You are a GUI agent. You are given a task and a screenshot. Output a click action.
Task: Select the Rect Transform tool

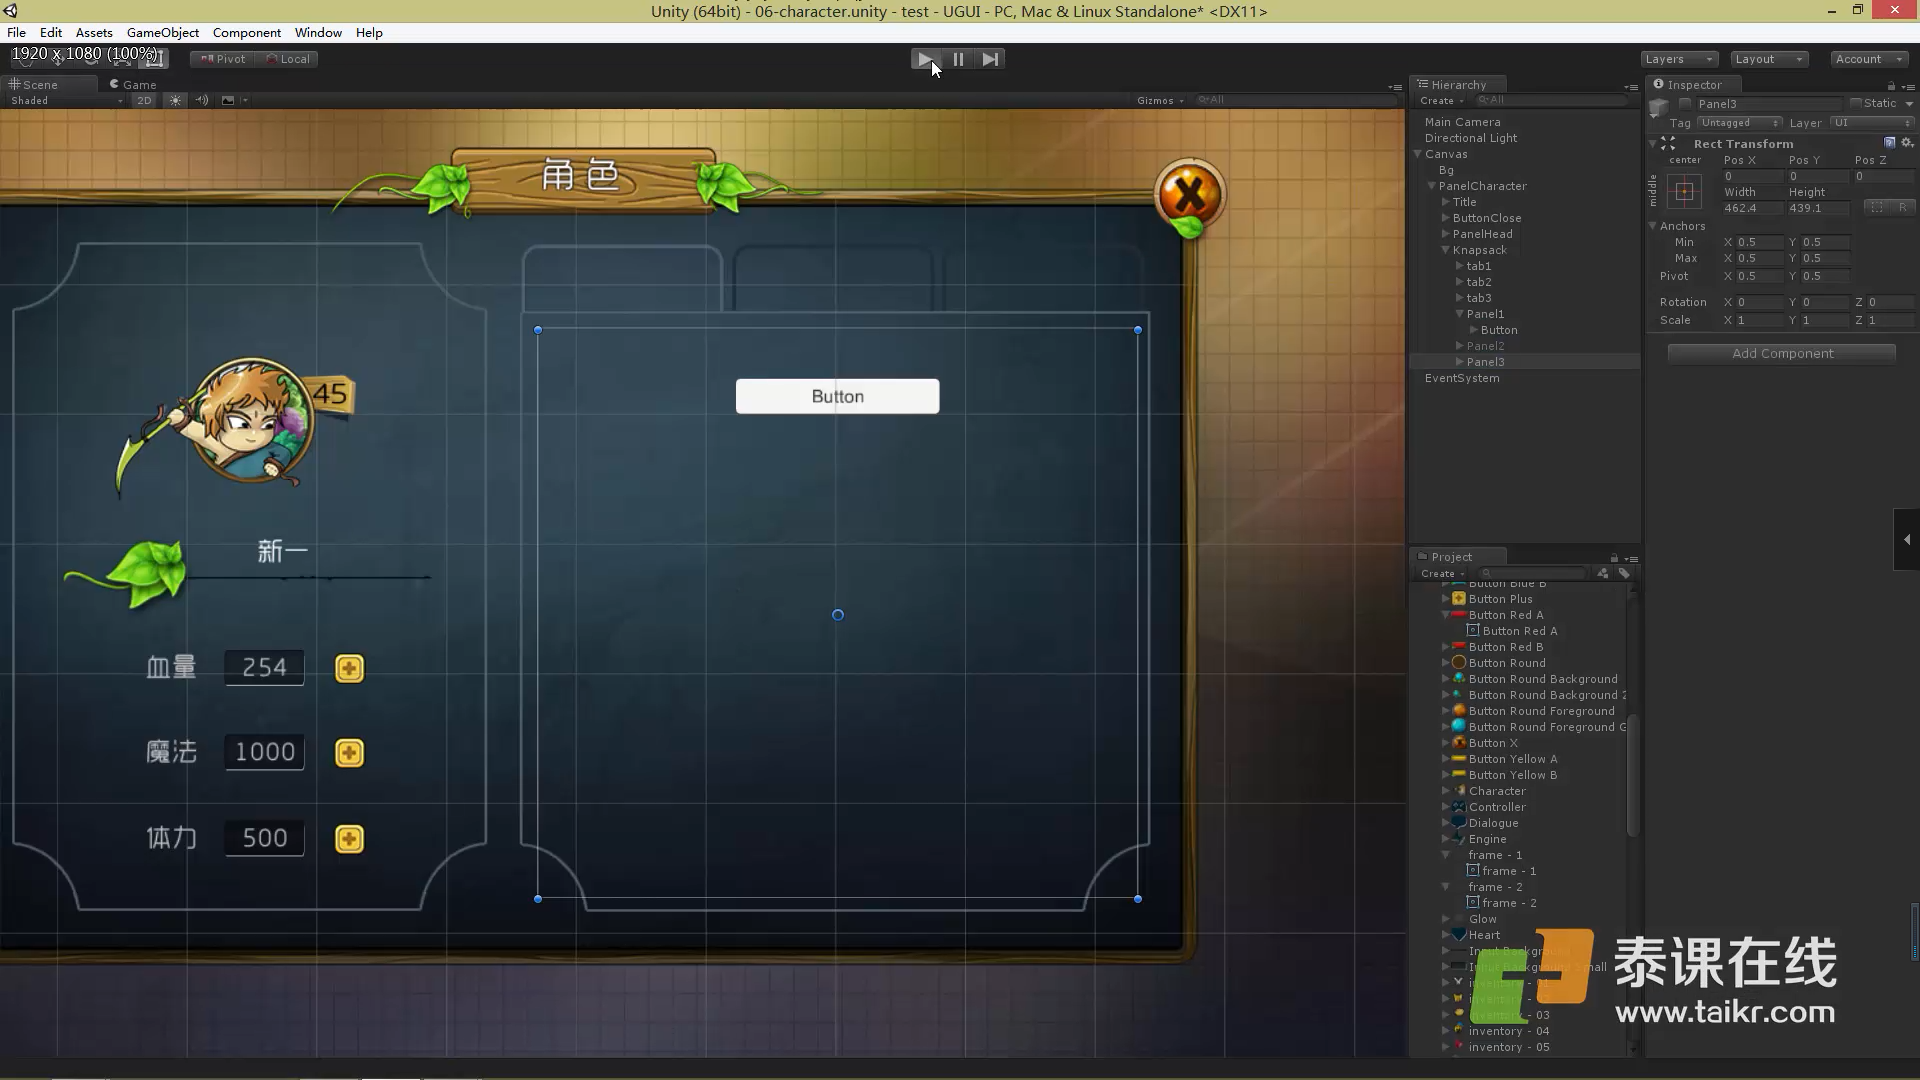(155, 59)
